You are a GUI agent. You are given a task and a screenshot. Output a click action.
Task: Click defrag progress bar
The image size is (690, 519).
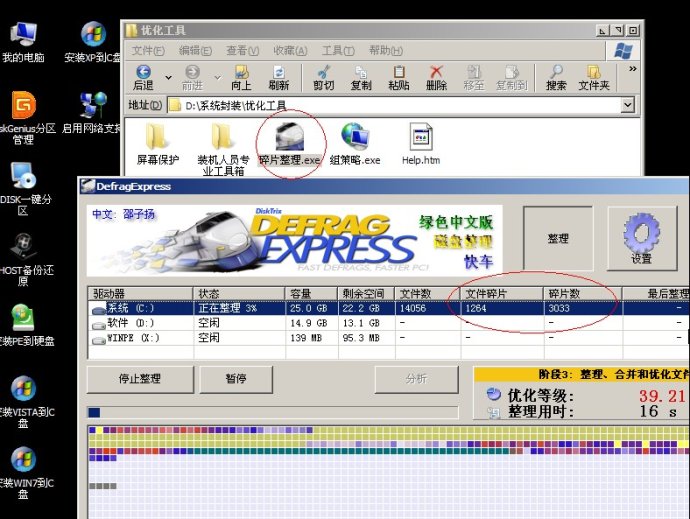(x=273, y=412)
